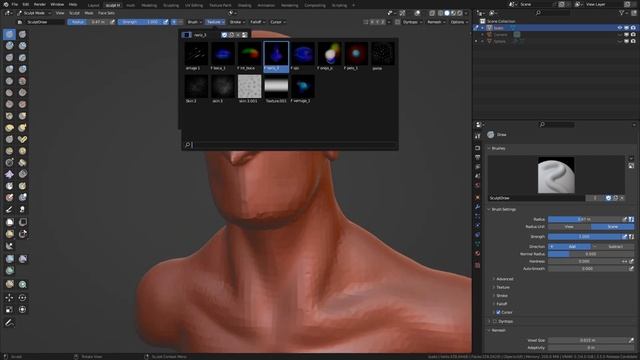The width and height of the screenshot is (640, 360).
Task: Select the Annotate tool
Action: pyautogui.click(x=9, y=323)
